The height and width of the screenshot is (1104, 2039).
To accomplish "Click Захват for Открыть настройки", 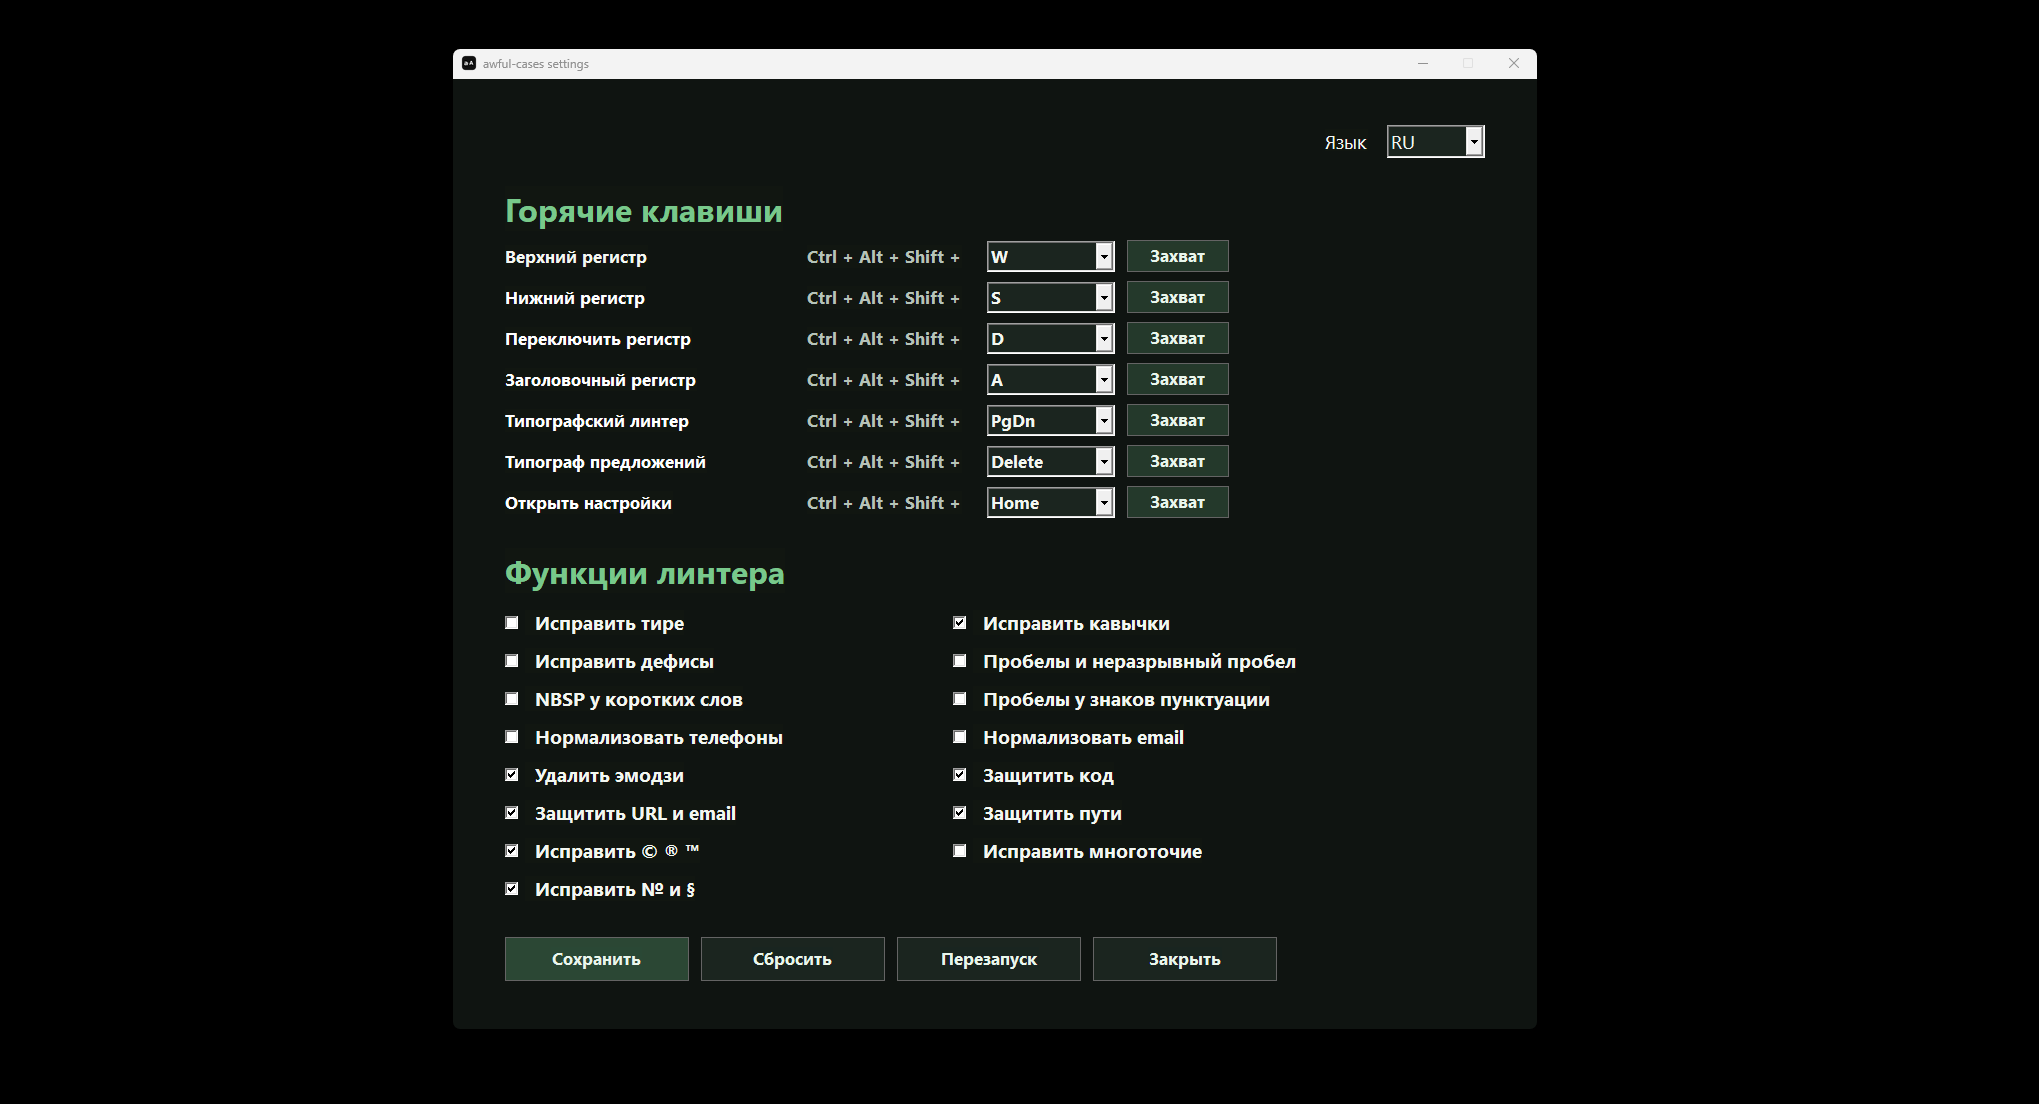I will tap(1177, 502).
